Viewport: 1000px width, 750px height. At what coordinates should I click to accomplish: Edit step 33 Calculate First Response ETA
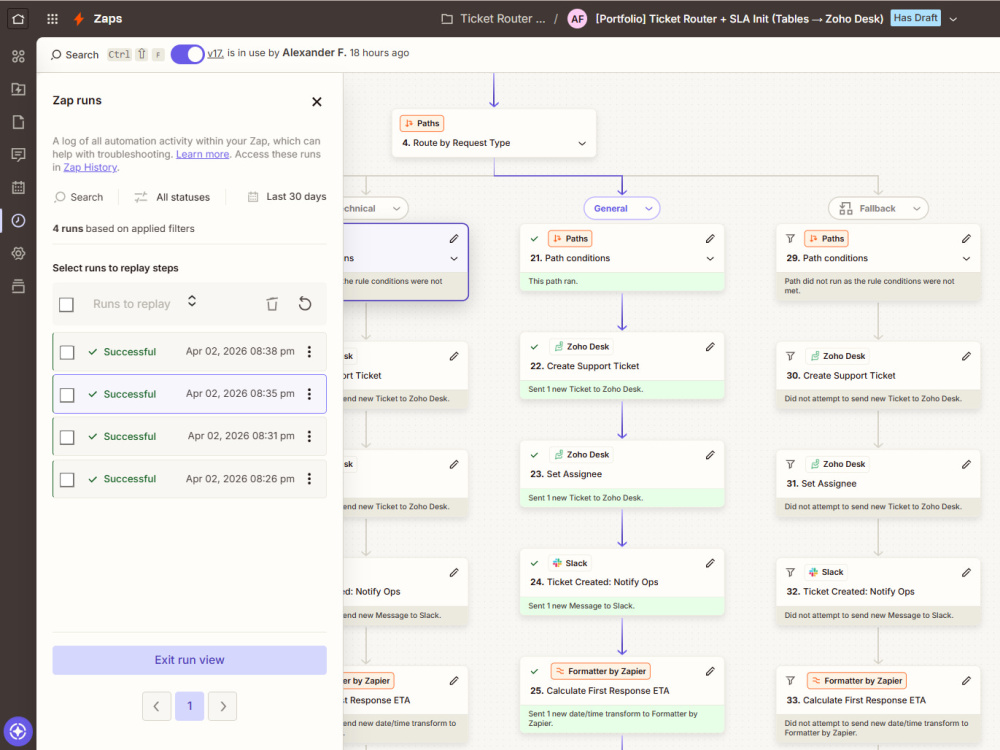point(966,681)
